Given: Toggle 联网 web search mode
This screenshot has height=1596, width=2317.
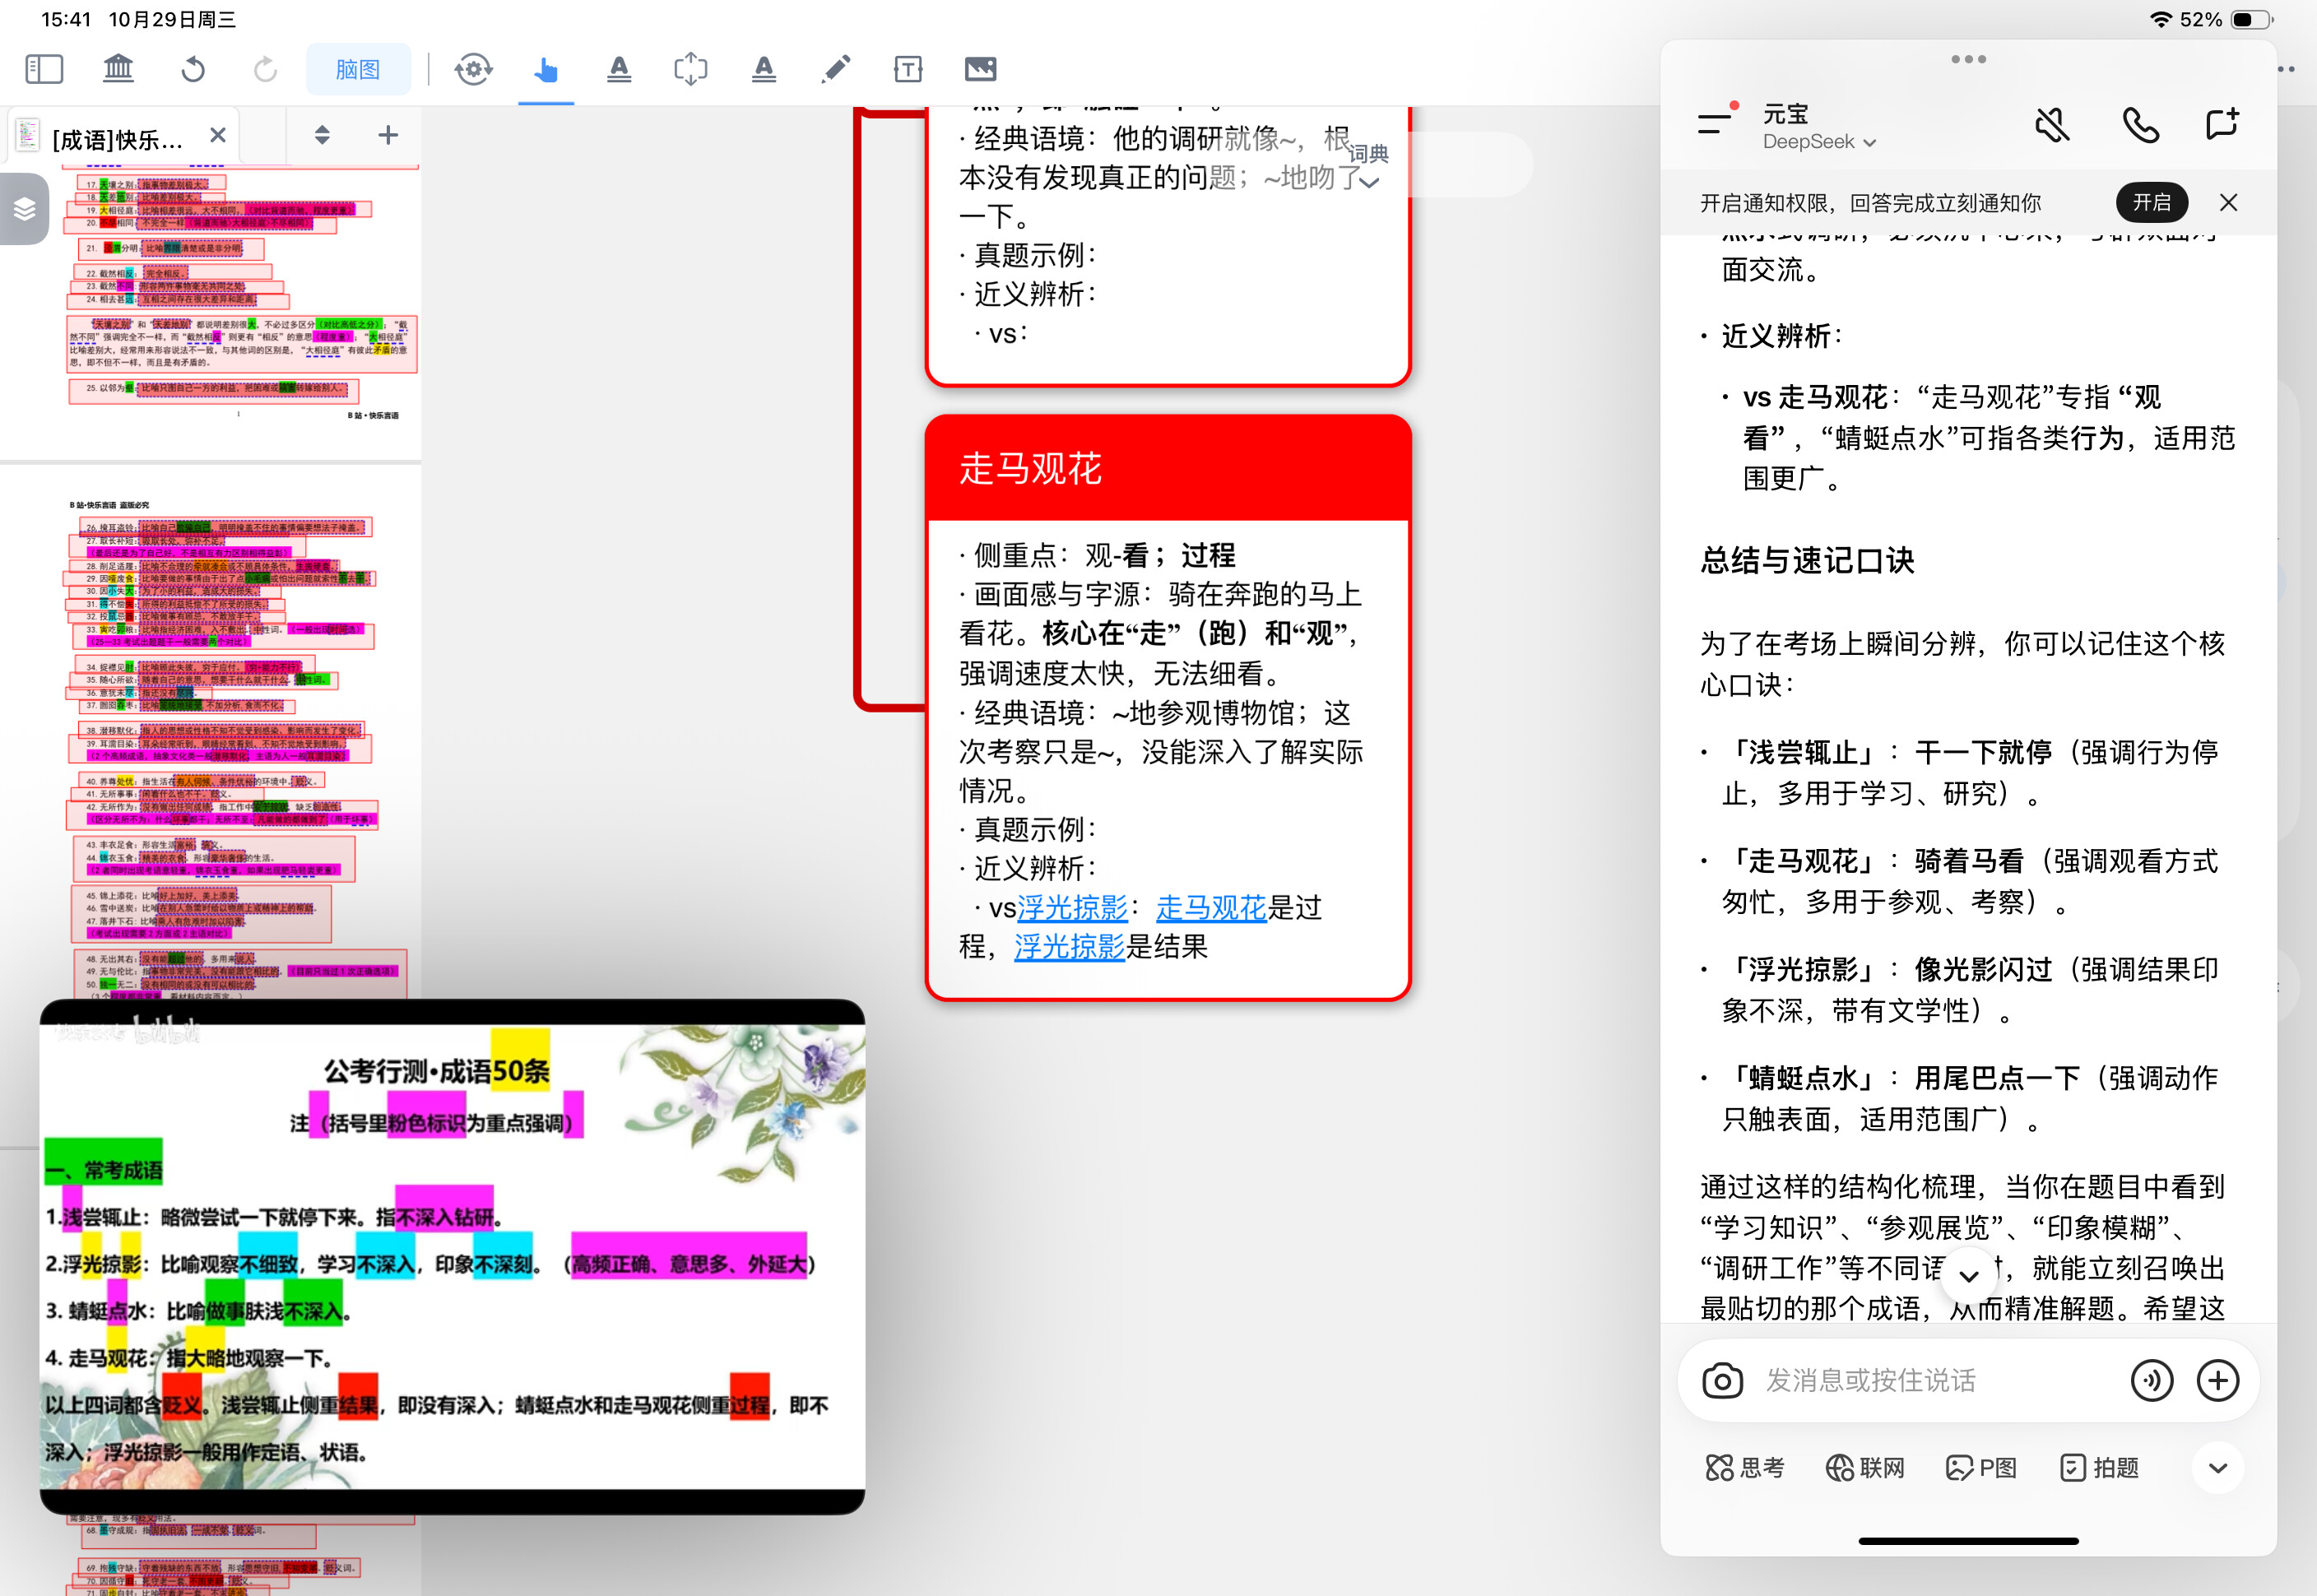Looking at the screenshot, I should point(1865,1467).
